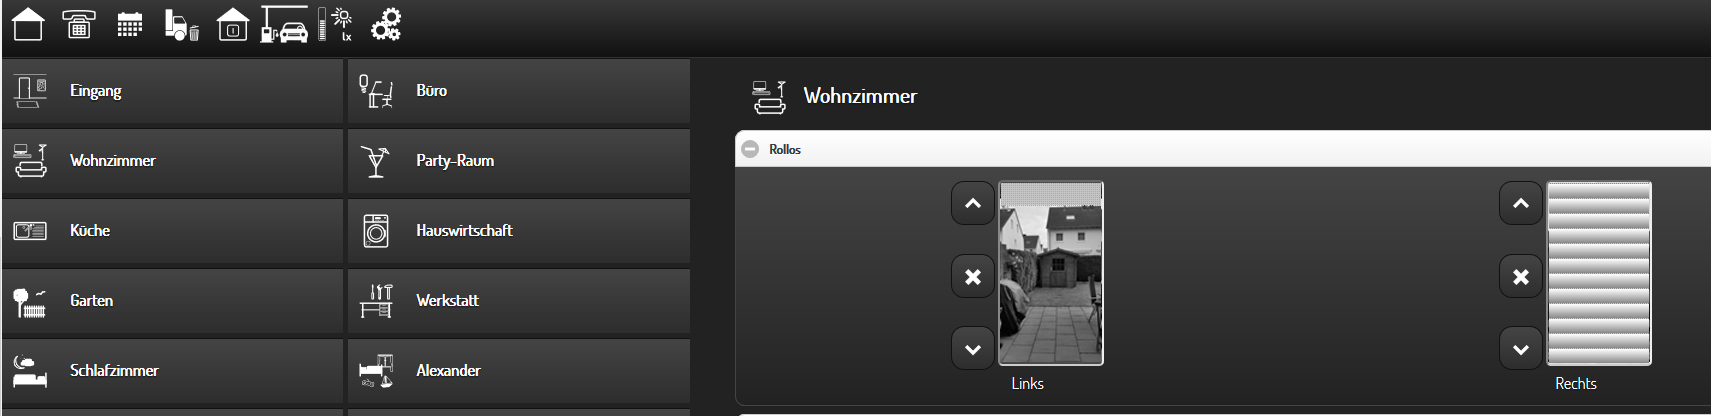Image resolution: width=1711 pixels, height=416 pixels.
Task: Open the brightness lux sensor icon
Action: (336, 24)
